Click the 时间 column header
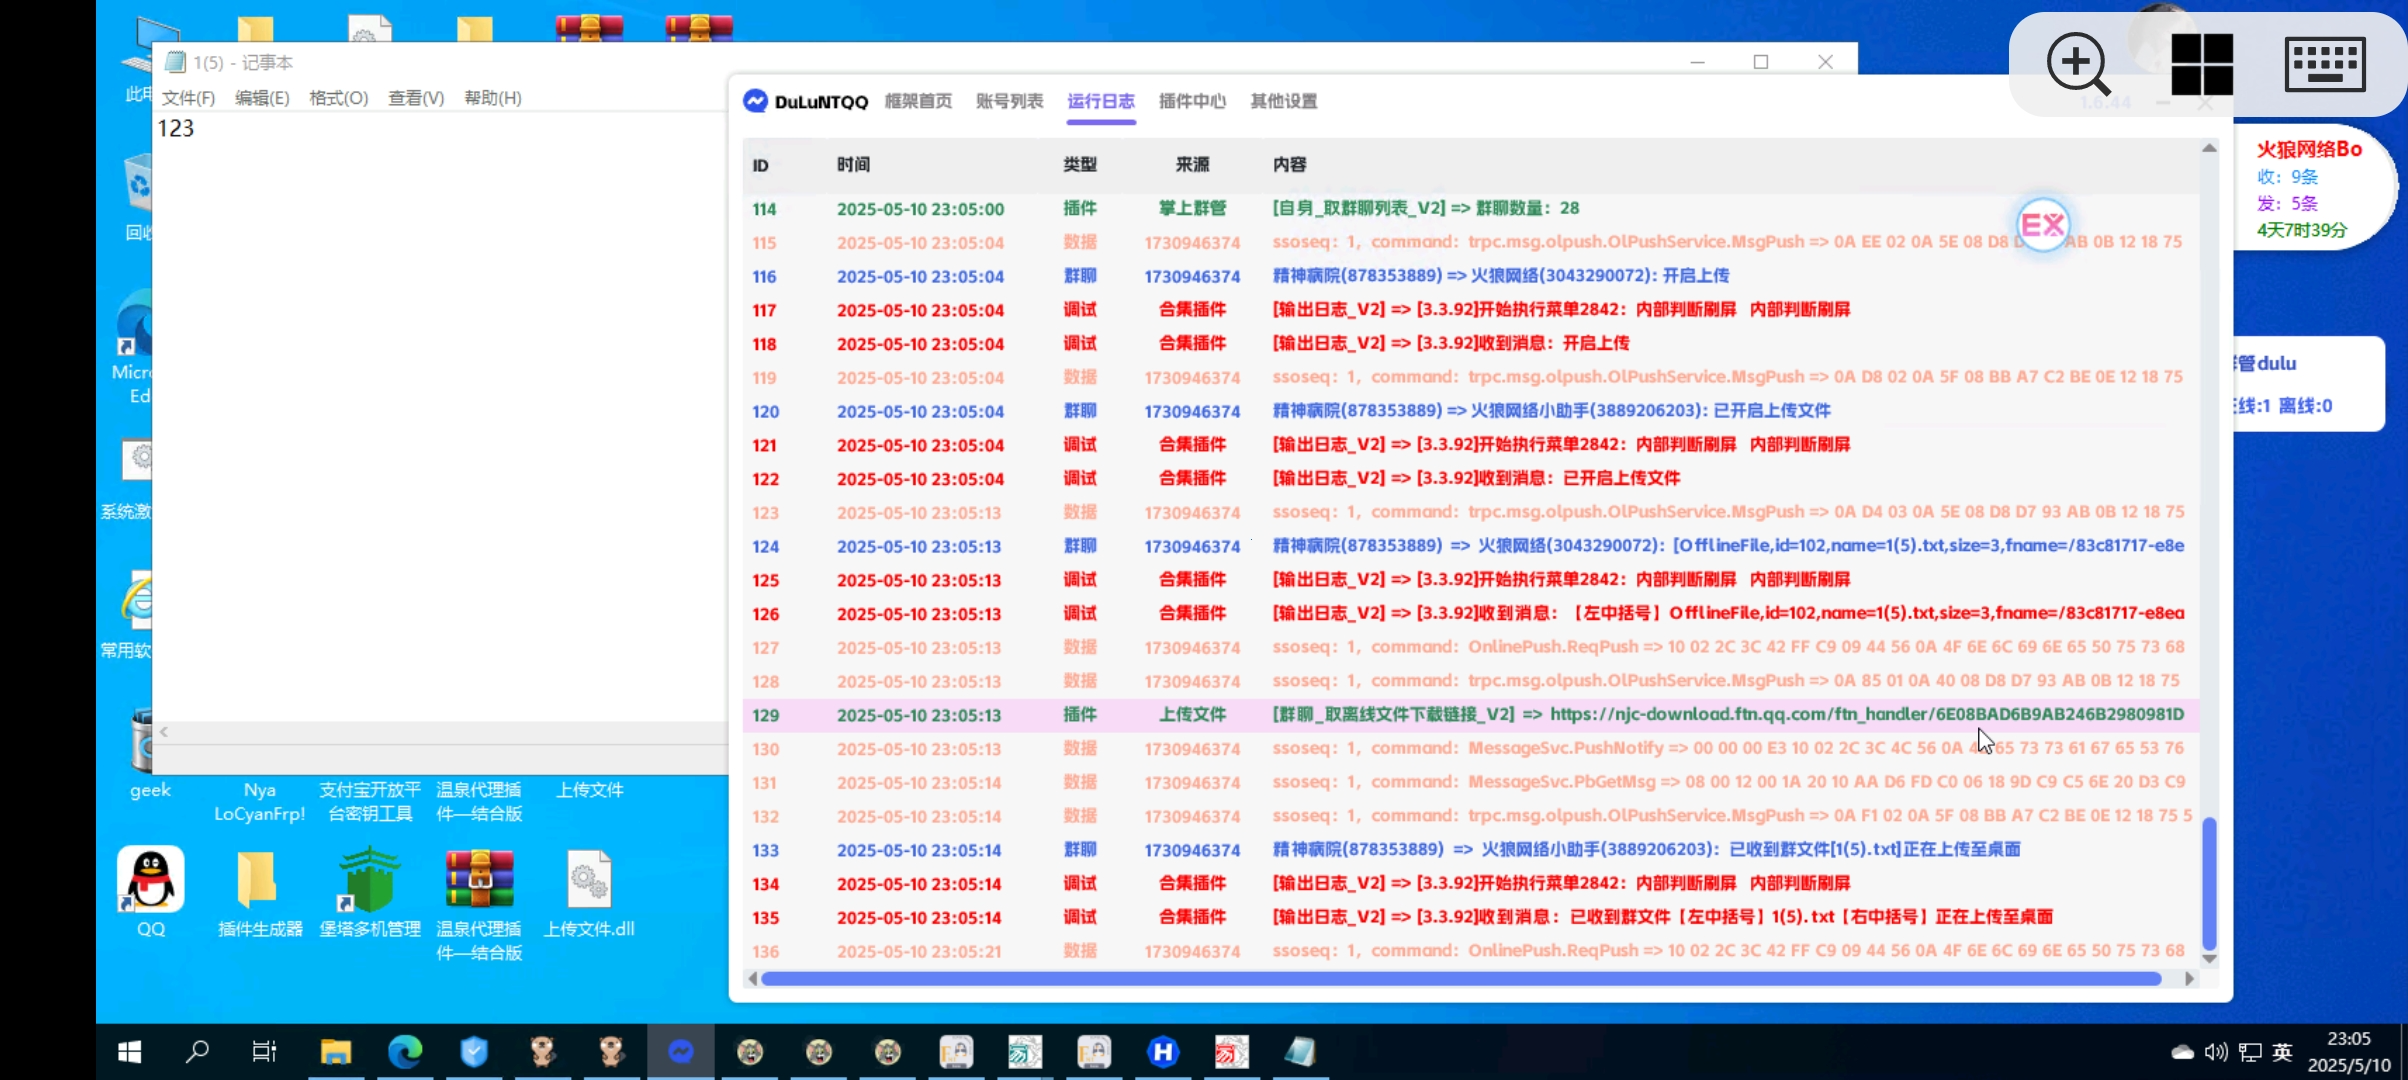This screenshot has height=1080, width=2408. [x=853, y=165]
